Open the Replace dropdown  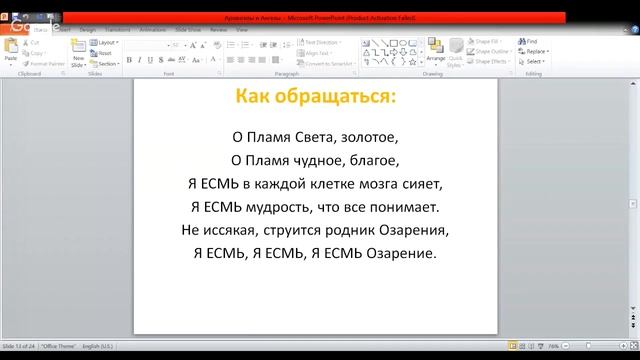click(533, 51)
